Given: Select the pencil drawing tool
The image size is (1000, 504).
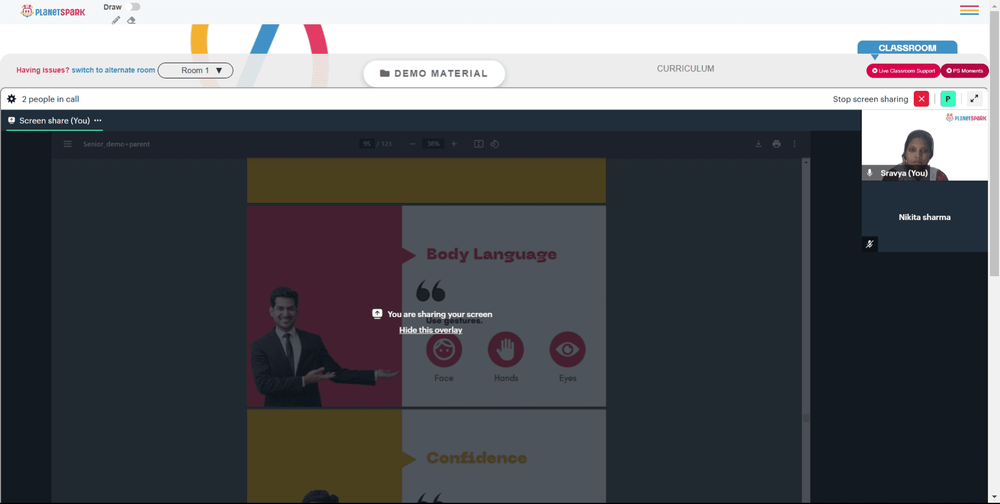Looking at the screenshot, I should (115, 20).
